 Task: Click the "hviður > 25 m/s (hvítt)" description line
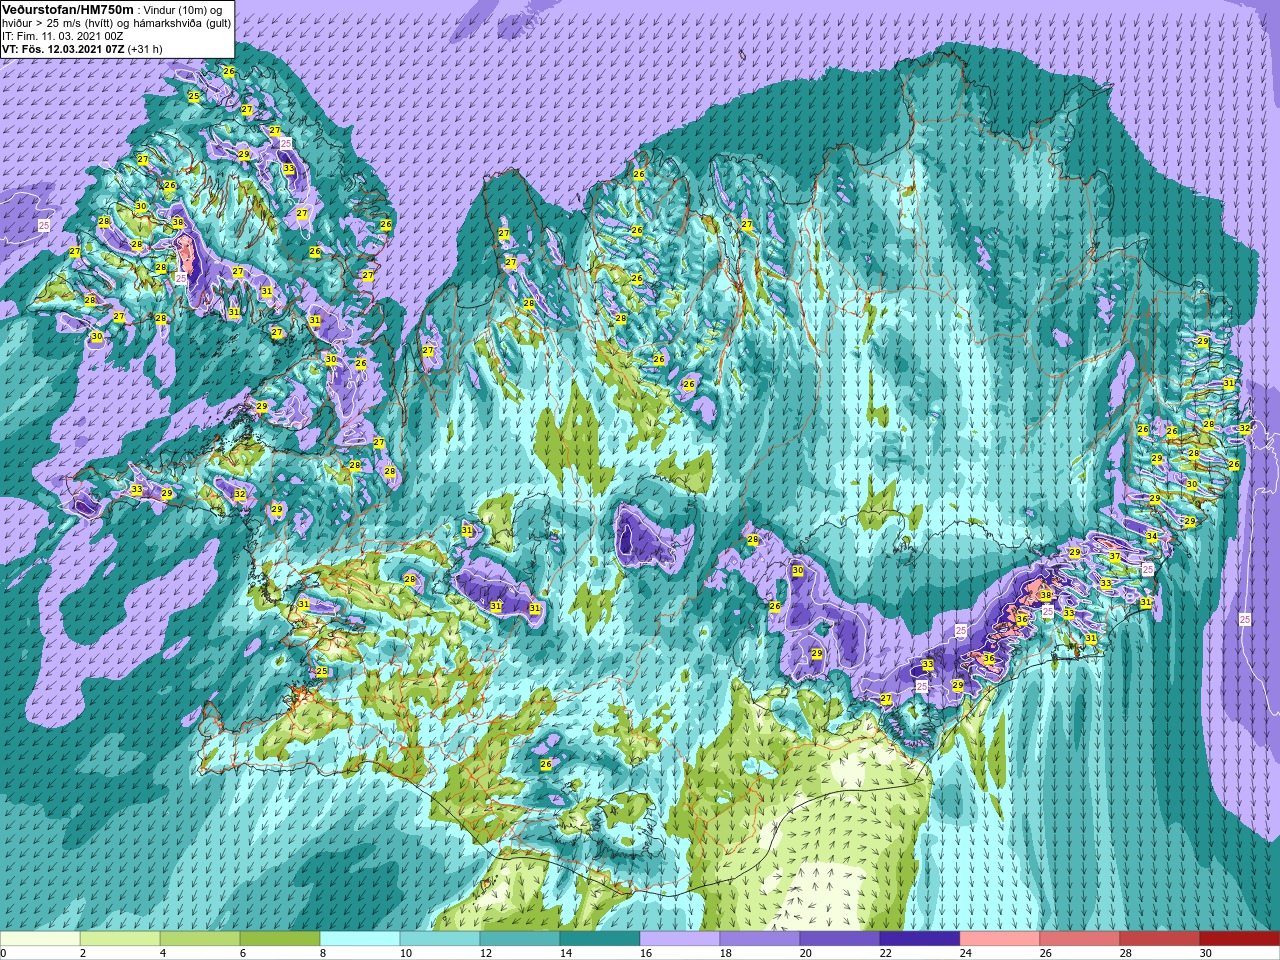[x=116, y=22]
